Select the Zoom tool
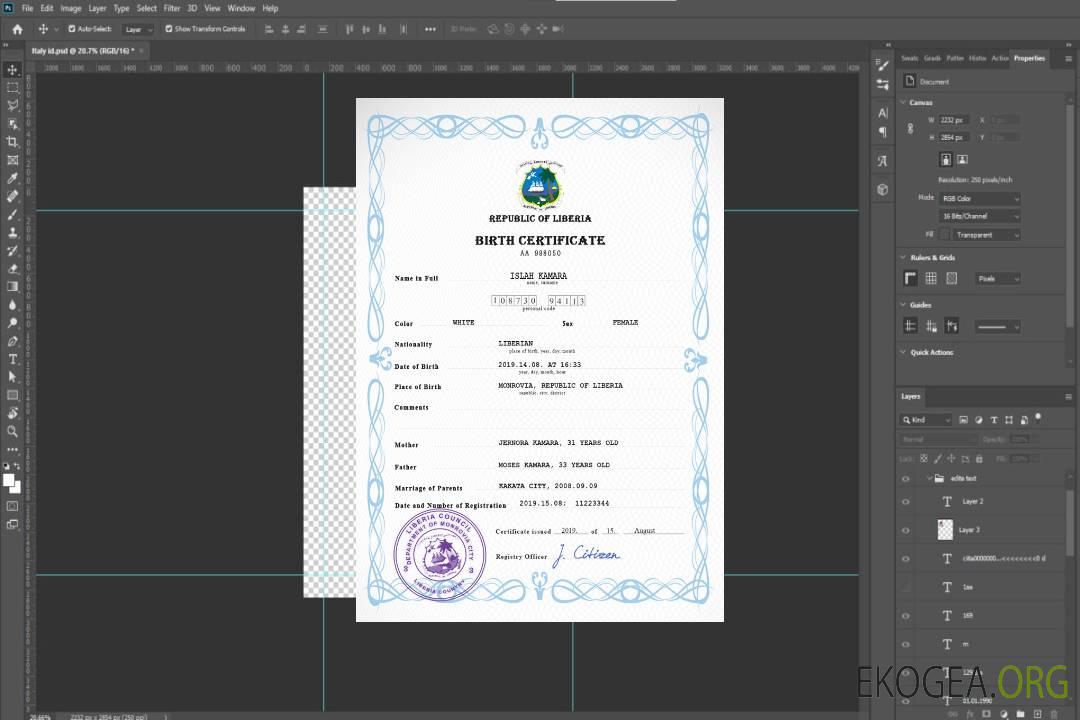The height and width of the screenshot is (720, 1080). (x=12, y=431)
